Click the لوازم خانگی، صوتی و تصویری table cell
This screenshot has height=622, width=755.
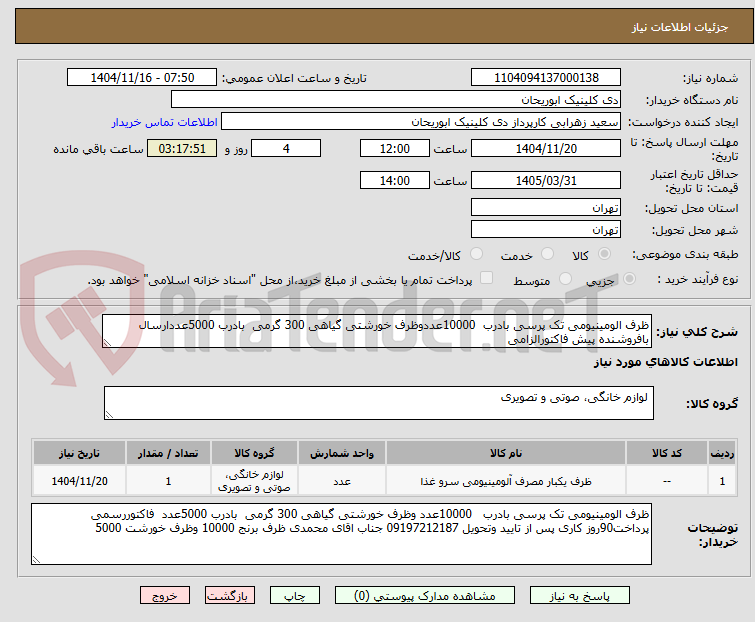tap(254, 481)
